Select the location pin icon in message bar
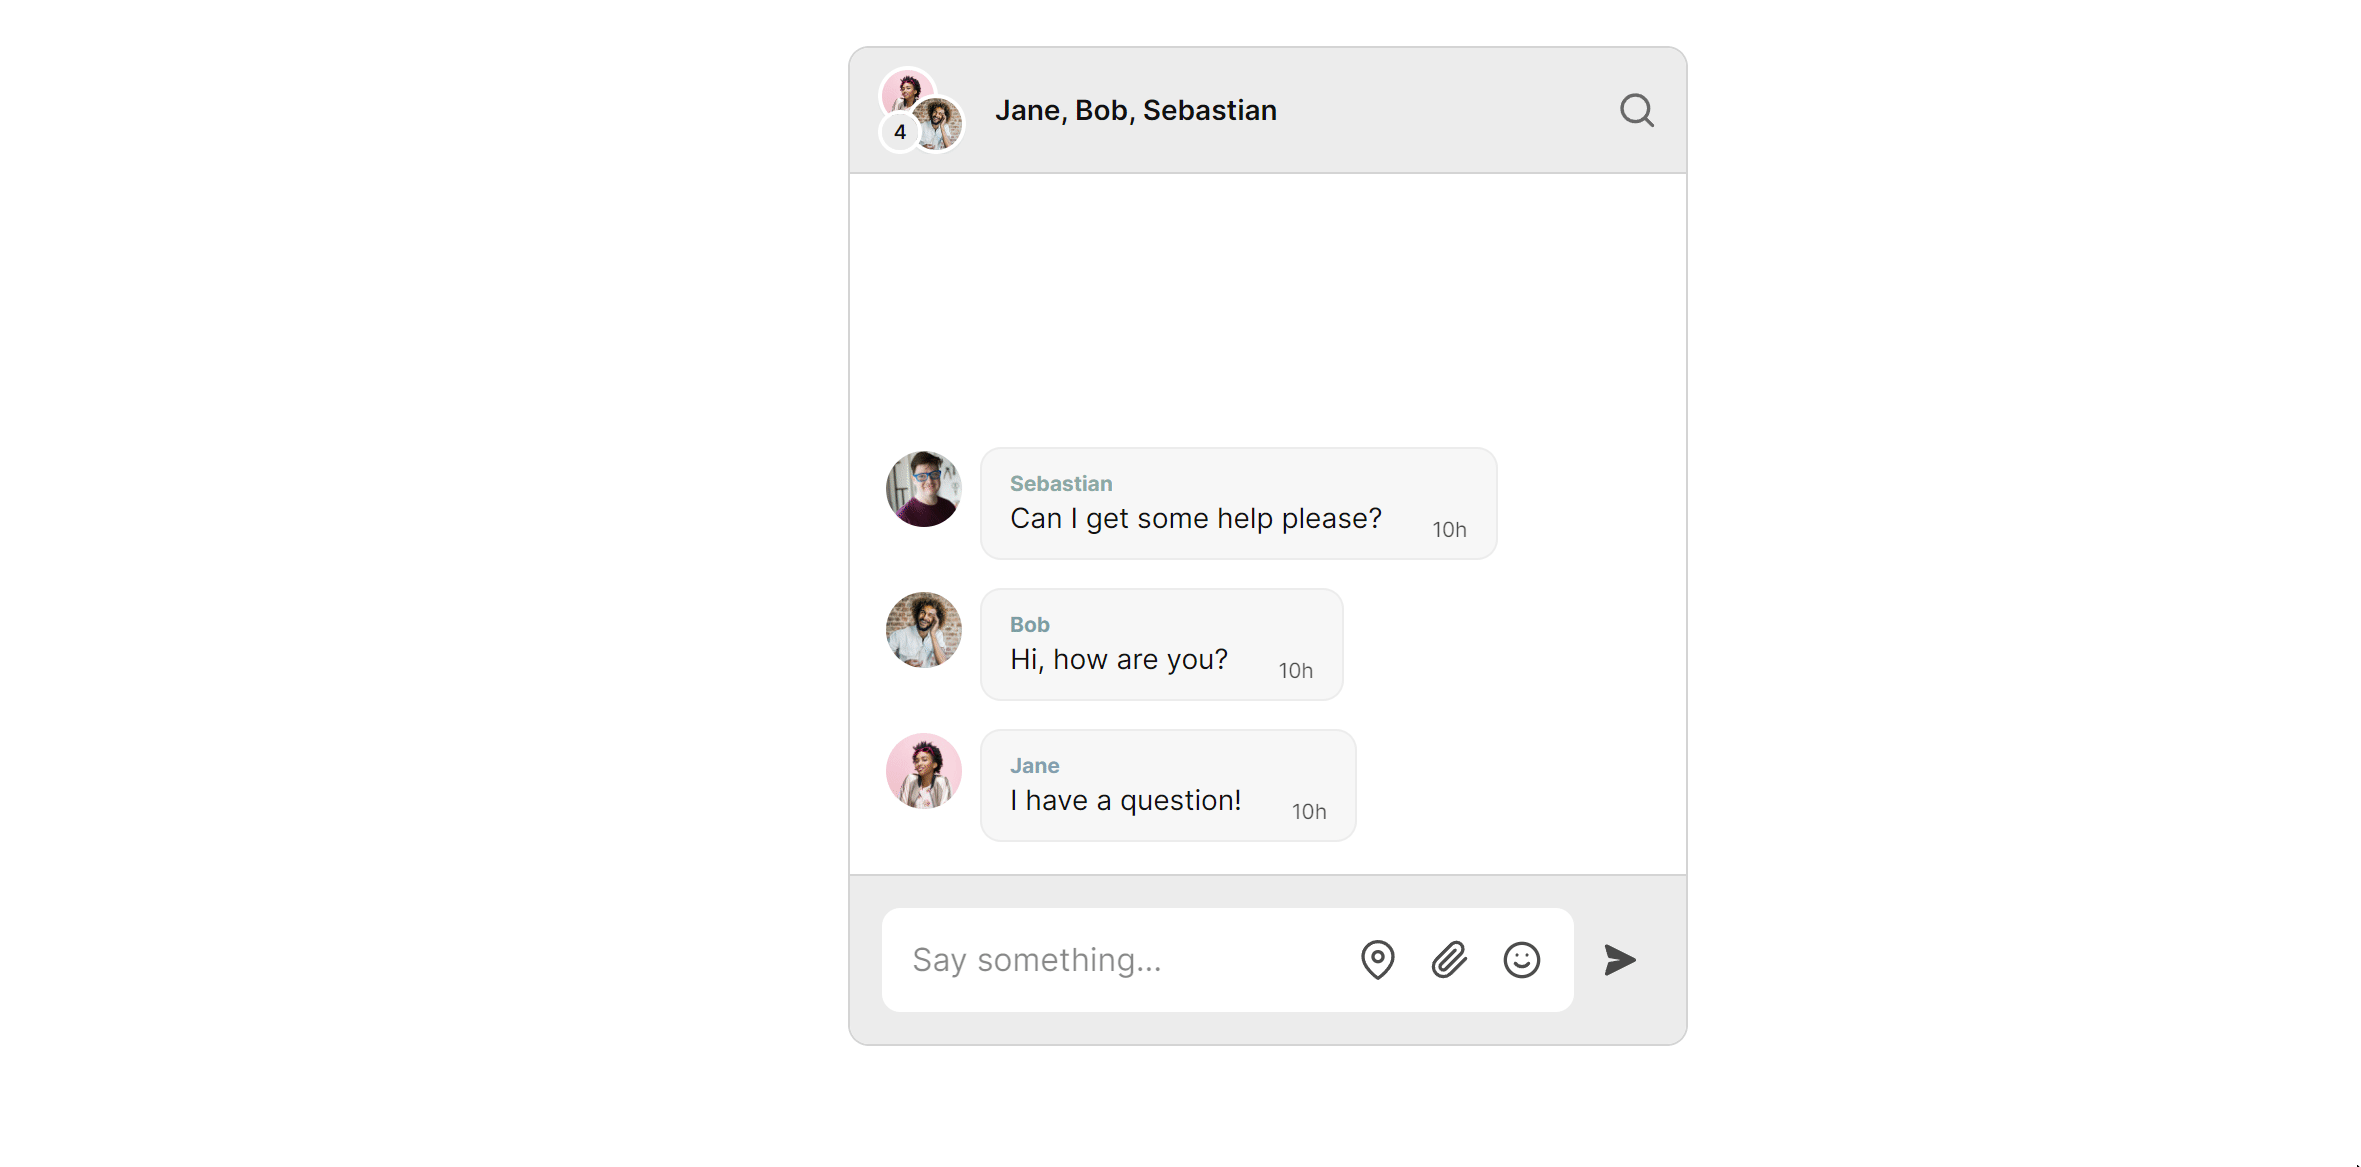The width and height of the screenshot is (2361, 1167). 1377,959
